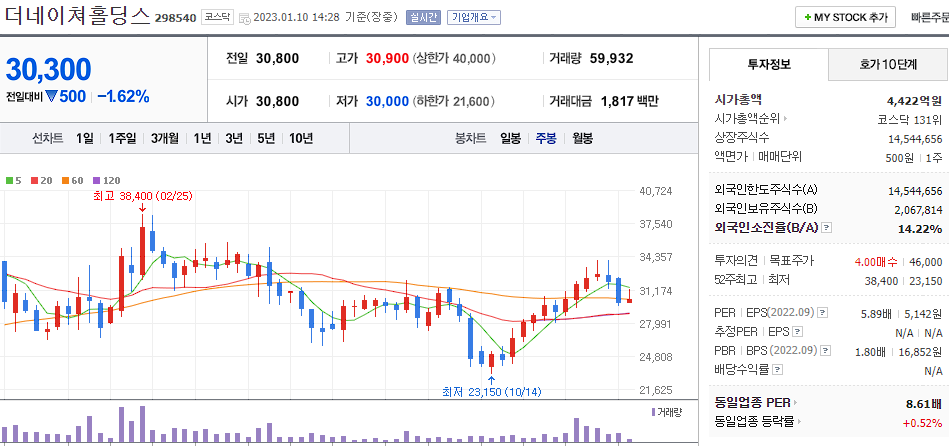
Task: Expand the 시가총액순위 arrow link
Action: [785, 119]
